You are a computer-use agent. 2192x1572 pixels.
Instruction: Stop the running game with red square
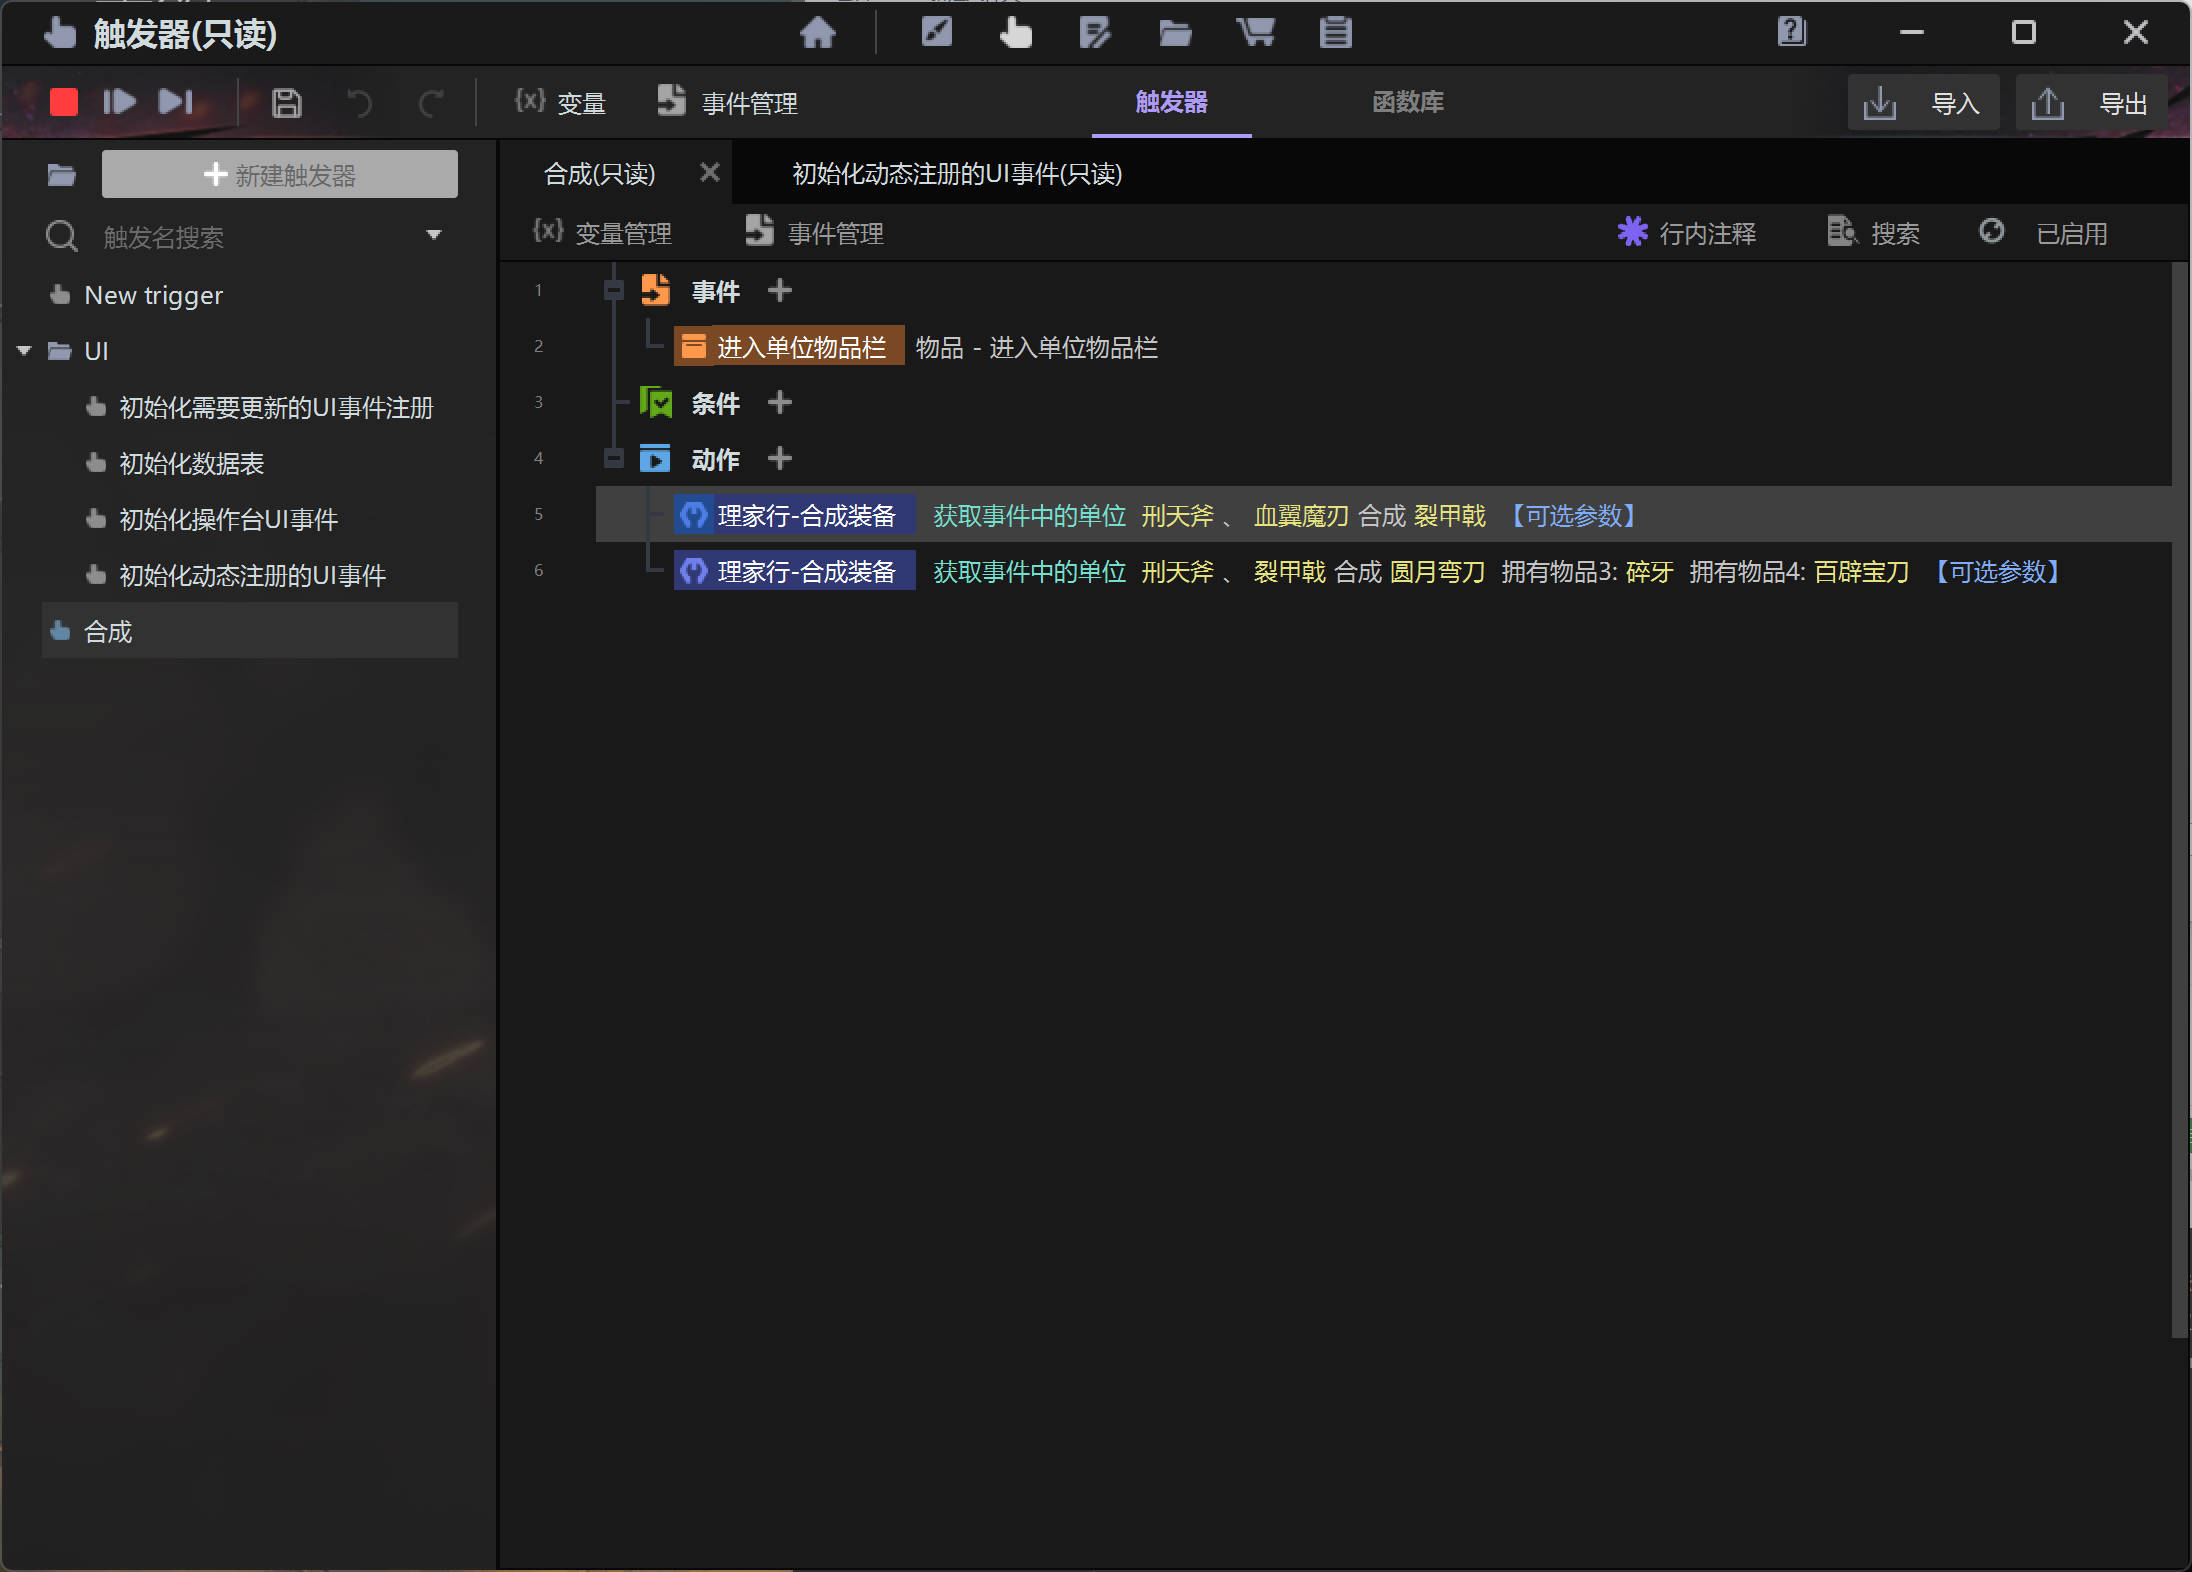(x=64, y=102)
